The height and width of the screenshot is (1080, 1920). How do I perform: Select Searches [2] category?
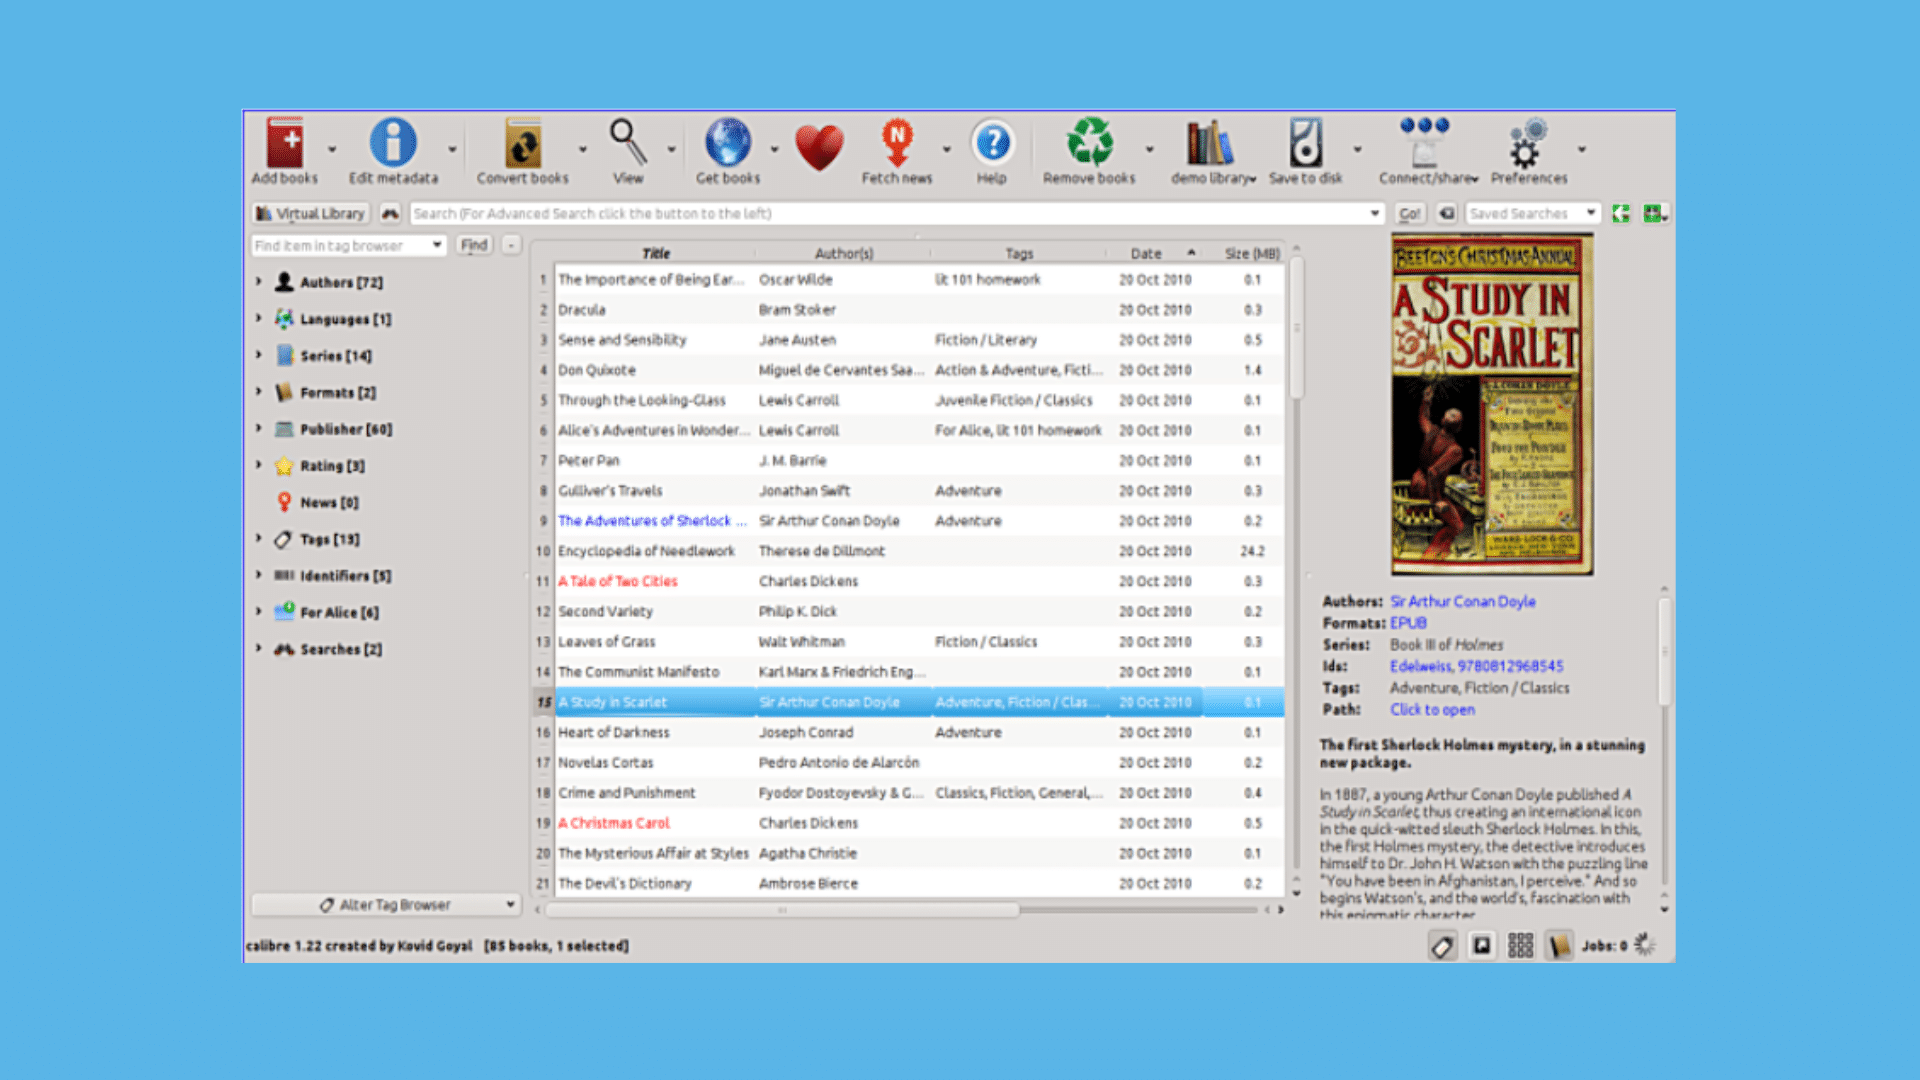341,649
